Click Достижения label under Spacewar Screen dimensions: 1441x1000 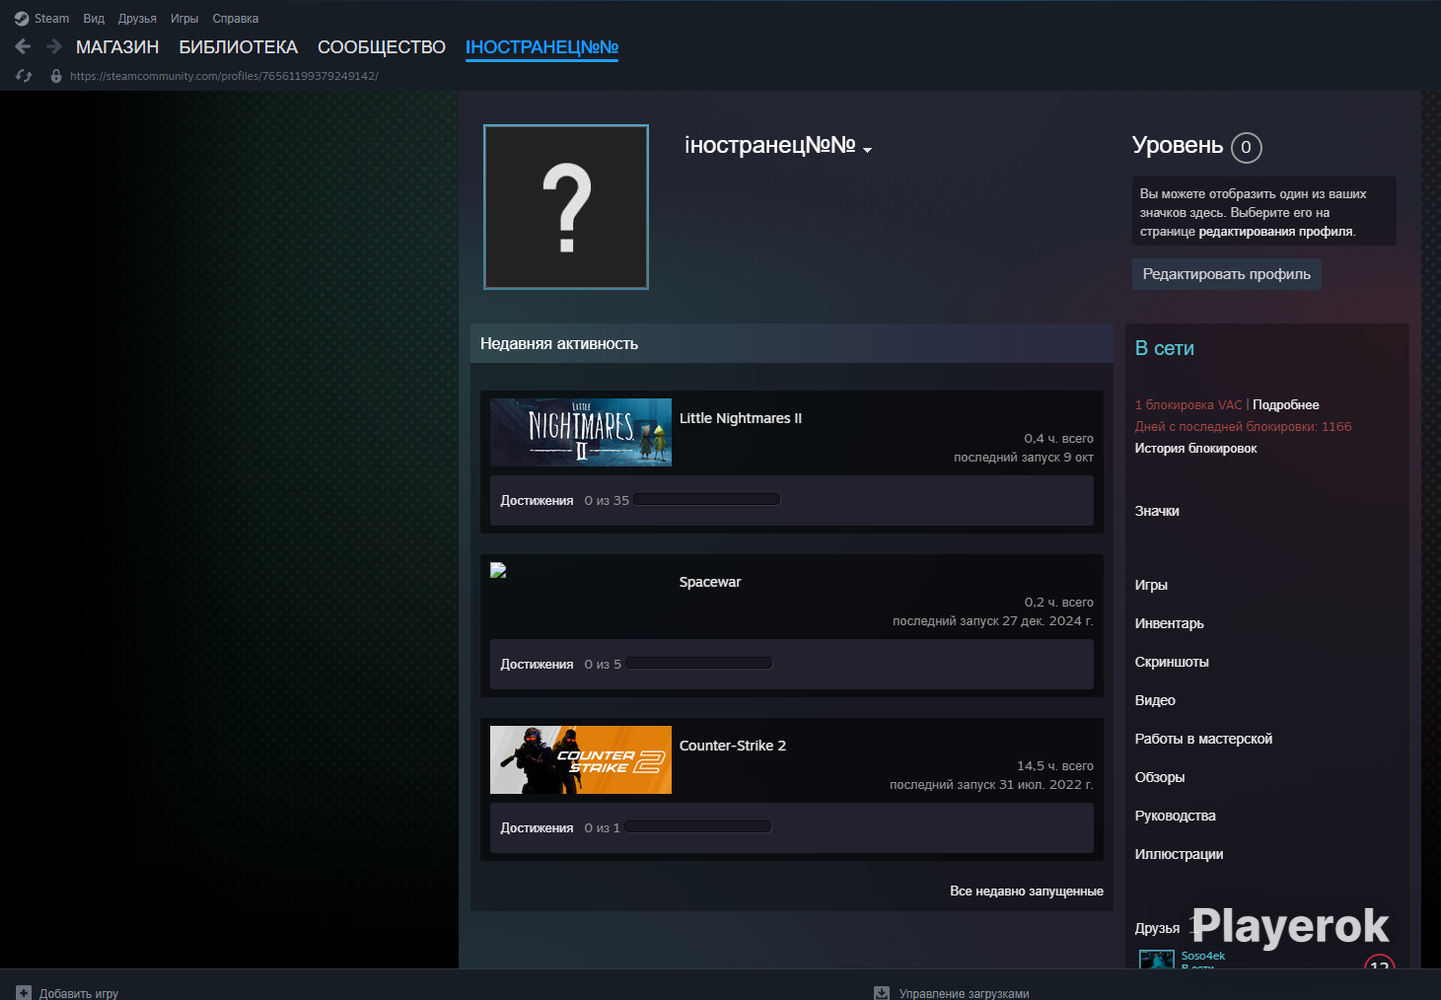click(x=537, y=665)
